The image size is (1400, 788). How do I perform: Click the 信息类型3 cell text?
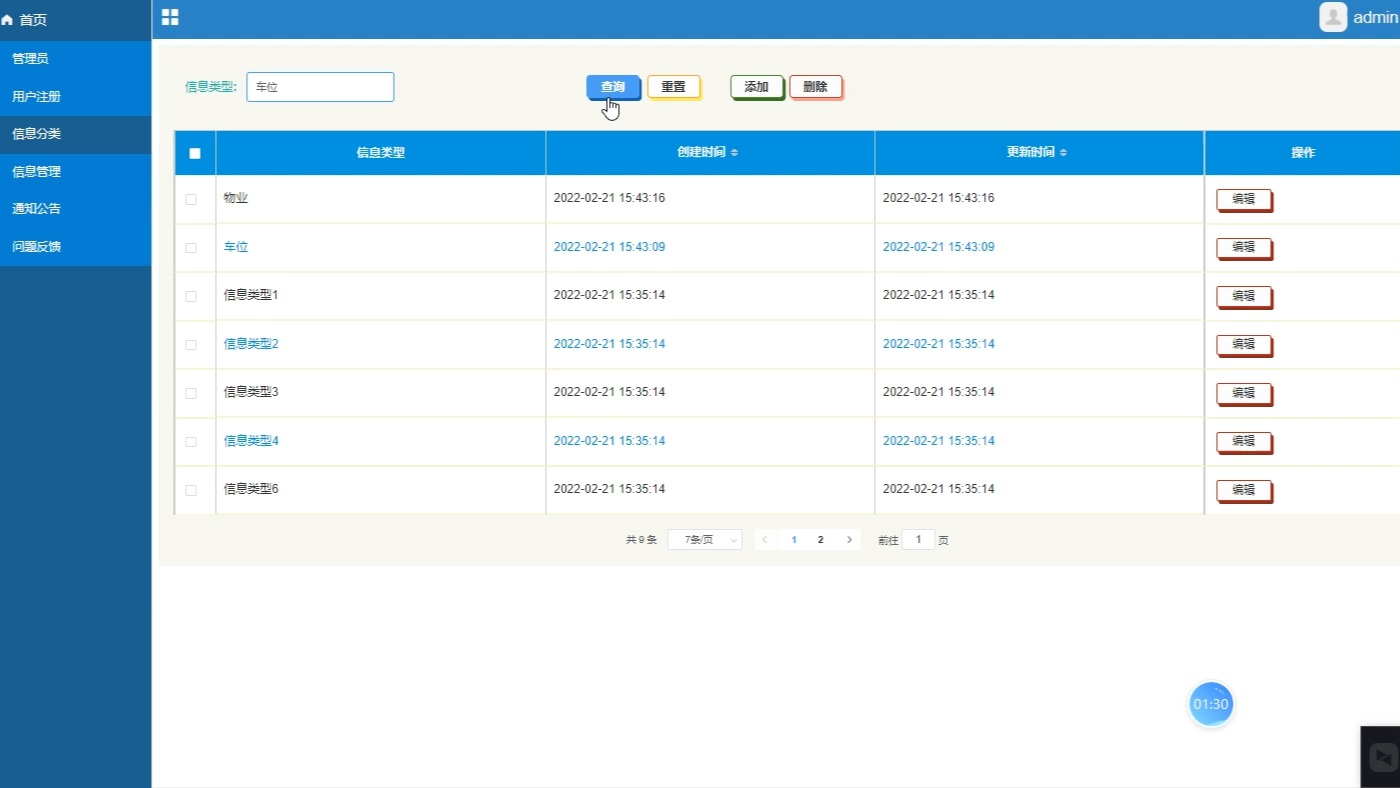(x=251, y=392)
